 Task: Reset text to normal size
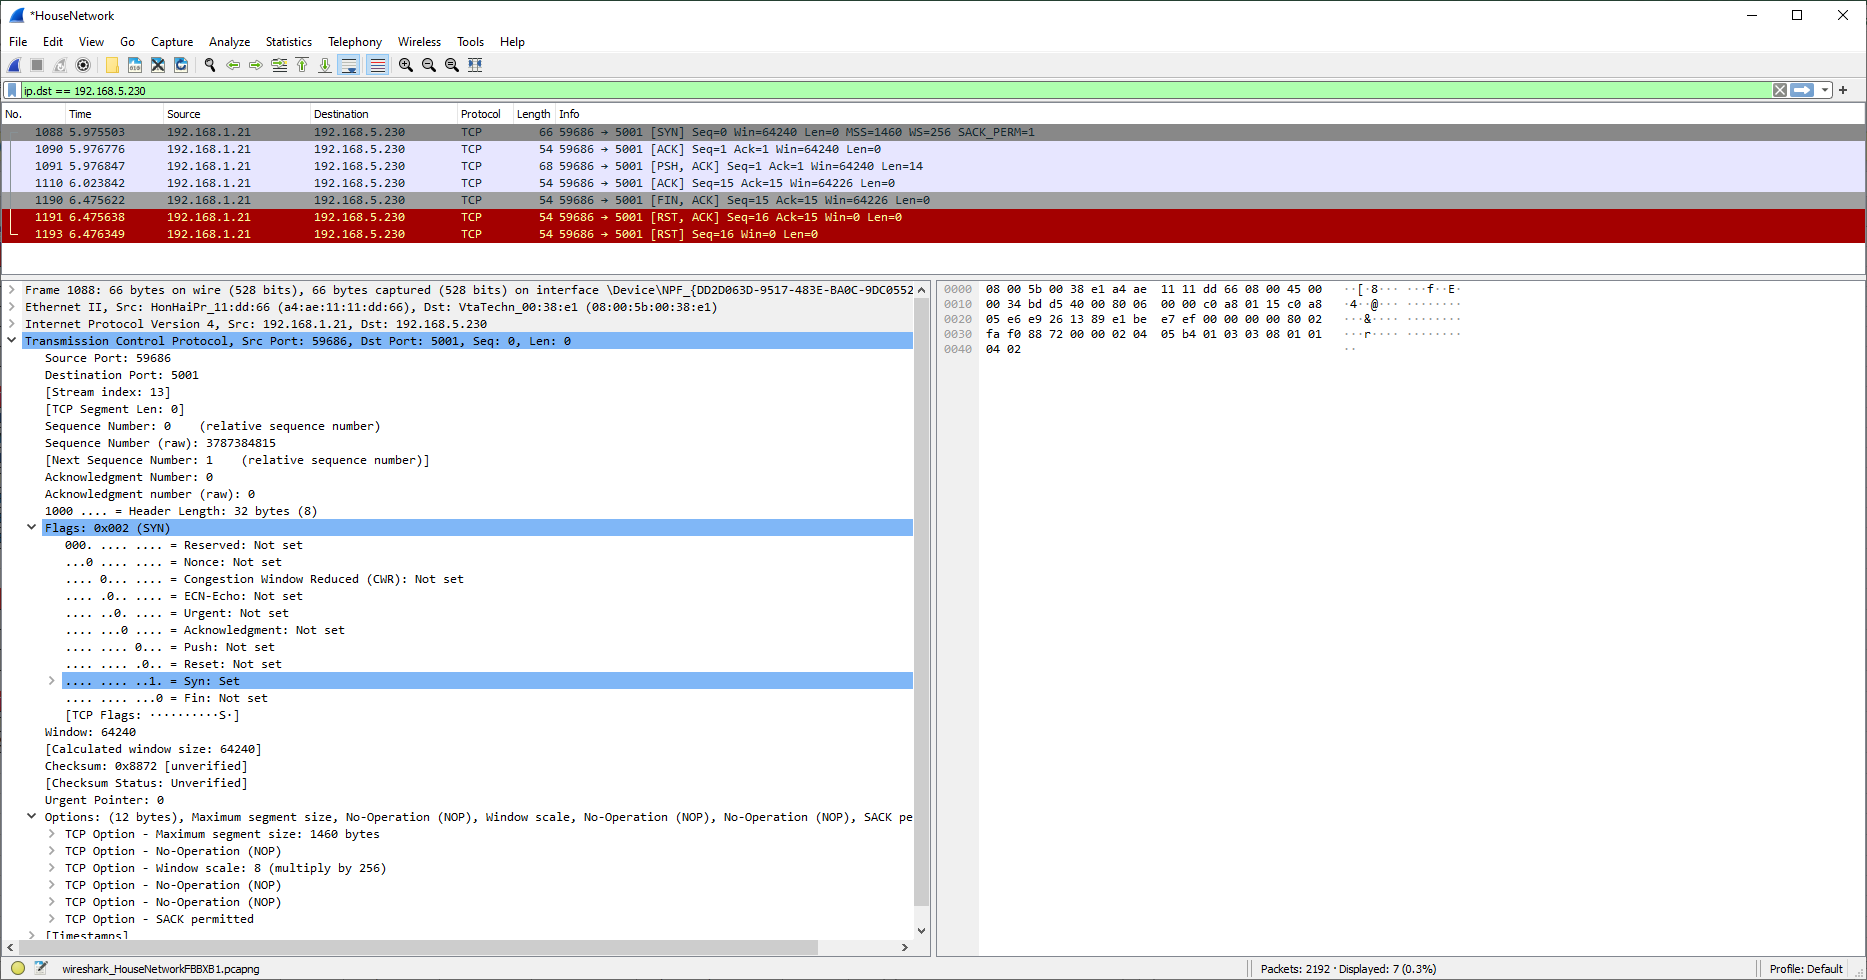pyautogui.click(x=452, y=65)
